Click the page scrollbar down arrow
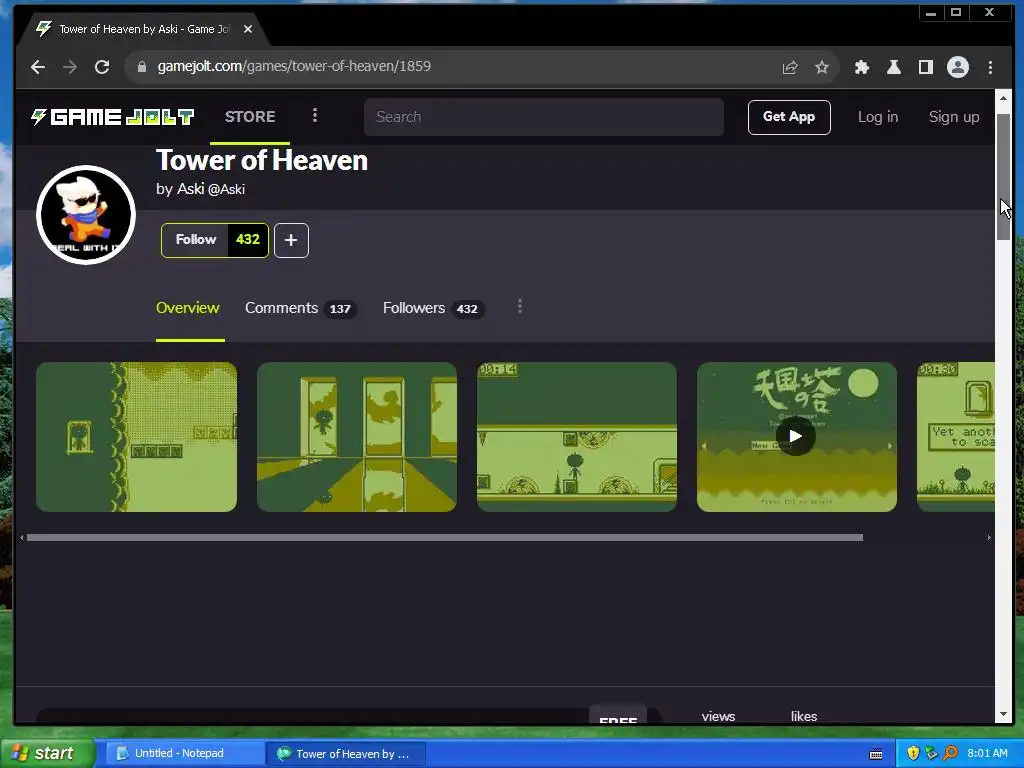Screen dimensions: 1024x768 (x=1003, y=714)
